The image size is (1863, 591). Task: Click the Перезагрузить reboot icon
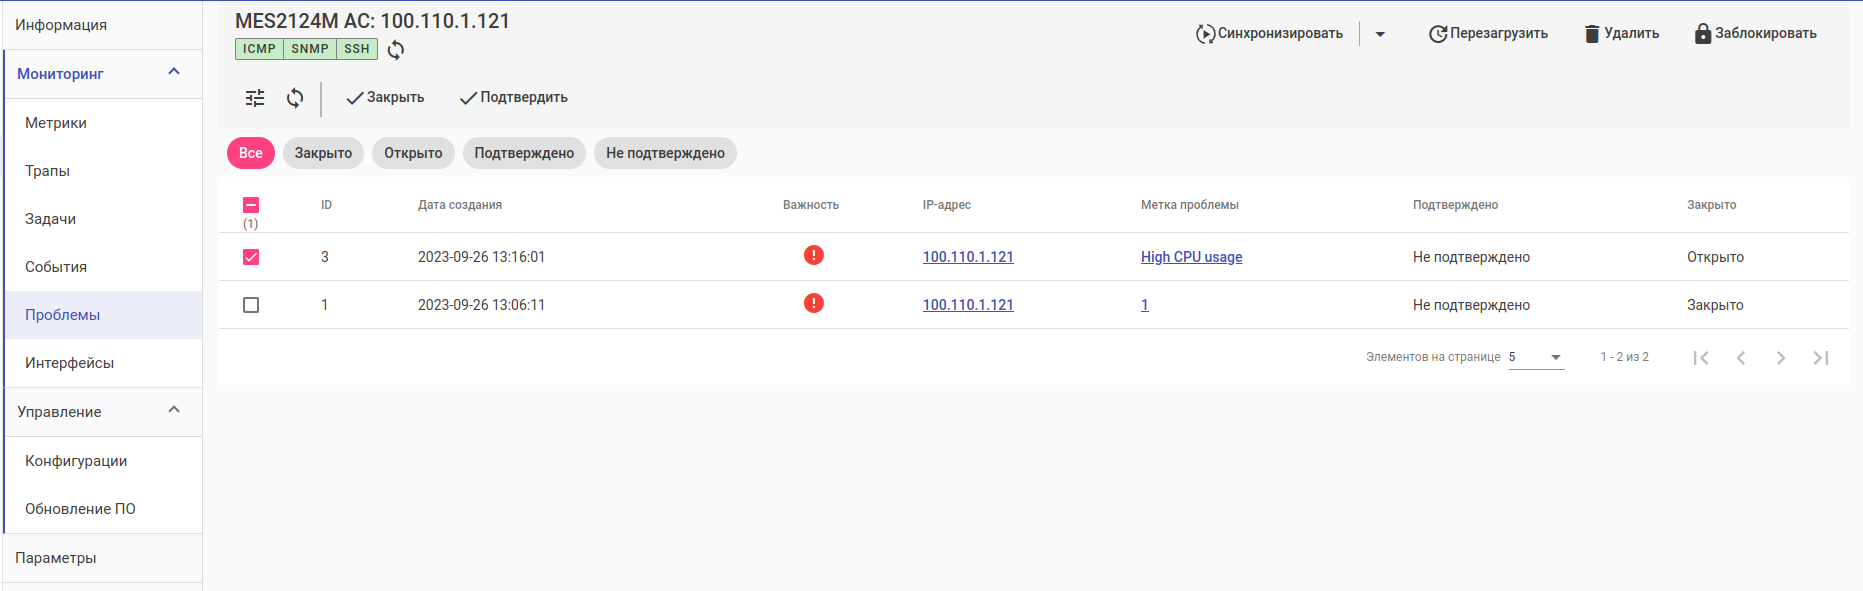[x=1438, y=34]
